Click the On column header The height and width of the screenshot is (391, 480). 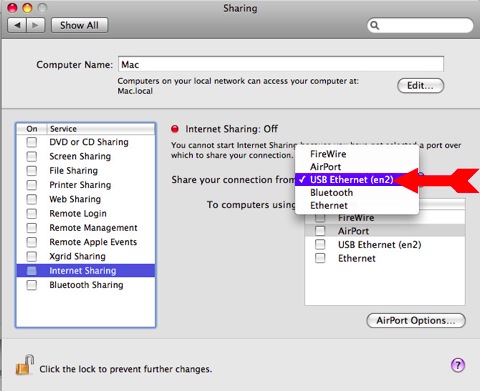coord(32,129)
